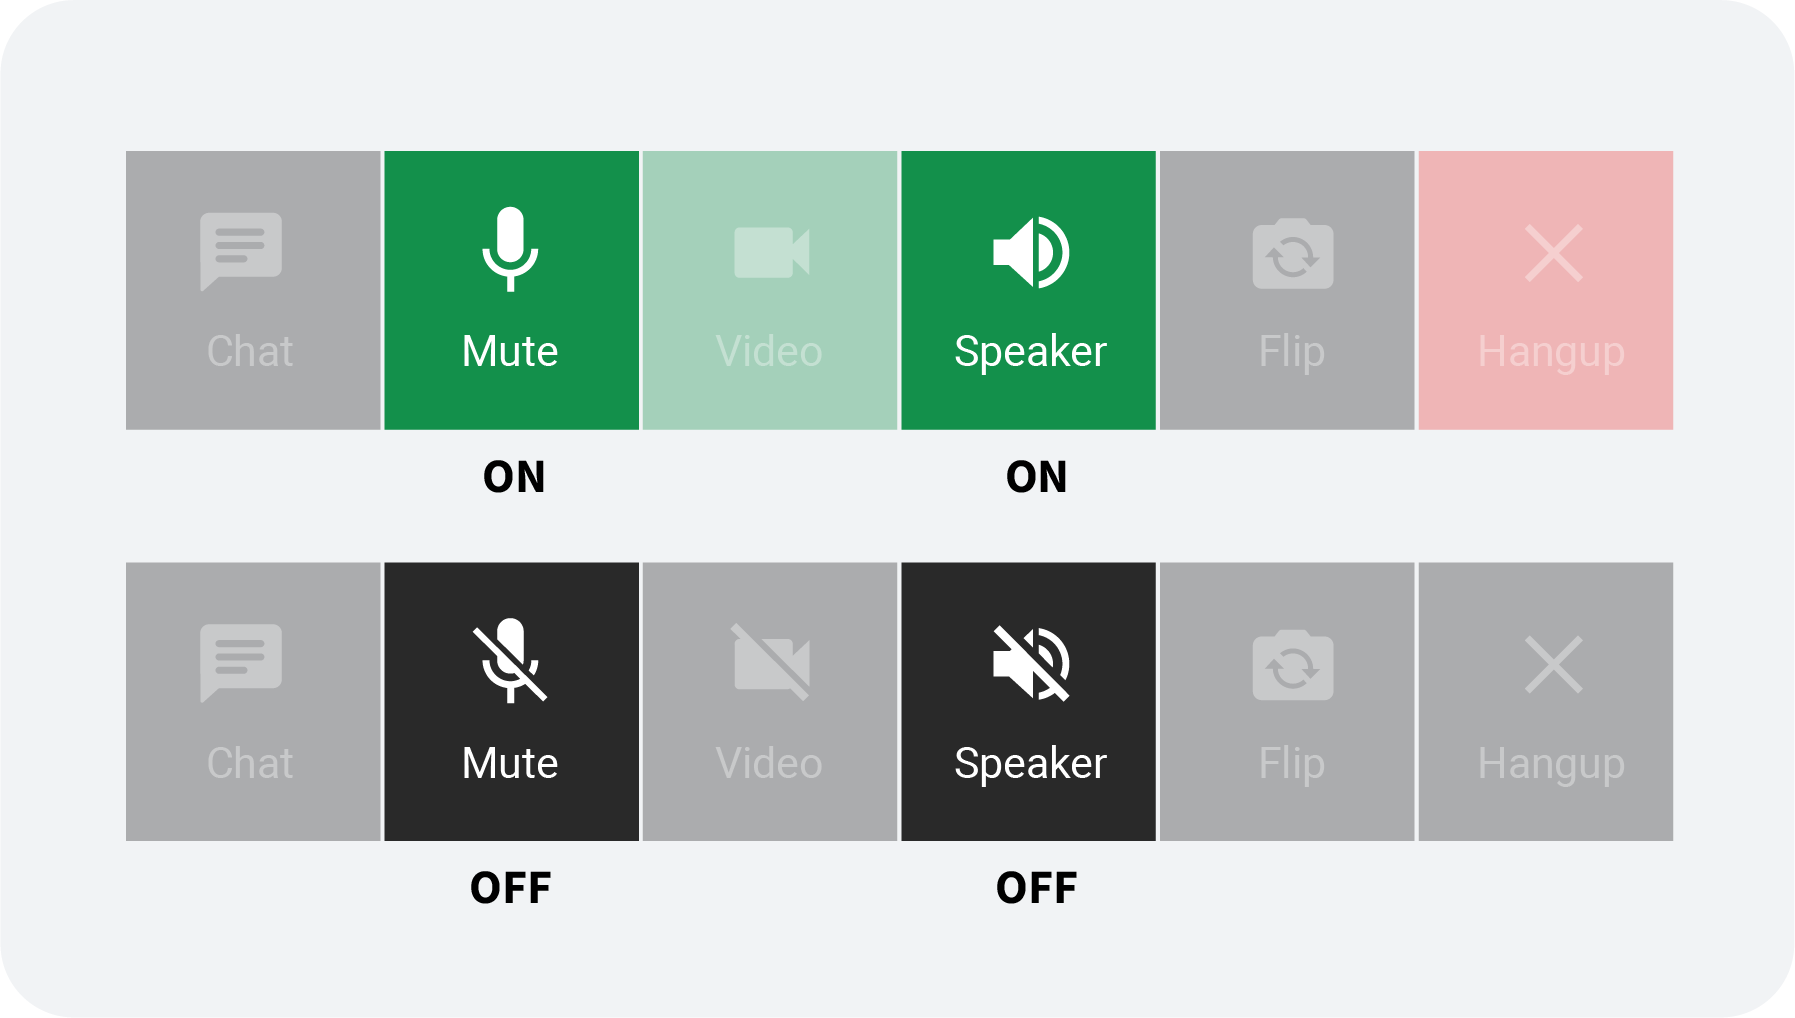Click the camera flip icon in top row
This screenshot has width=1795, height=1018.
pos(1292,254)
